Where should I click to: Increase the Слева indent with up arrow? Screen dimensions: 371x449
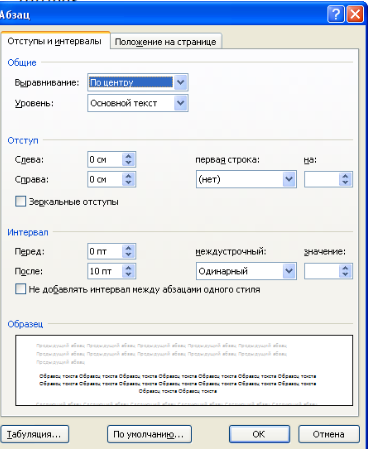pyautogui.click(x=129, y=156)
